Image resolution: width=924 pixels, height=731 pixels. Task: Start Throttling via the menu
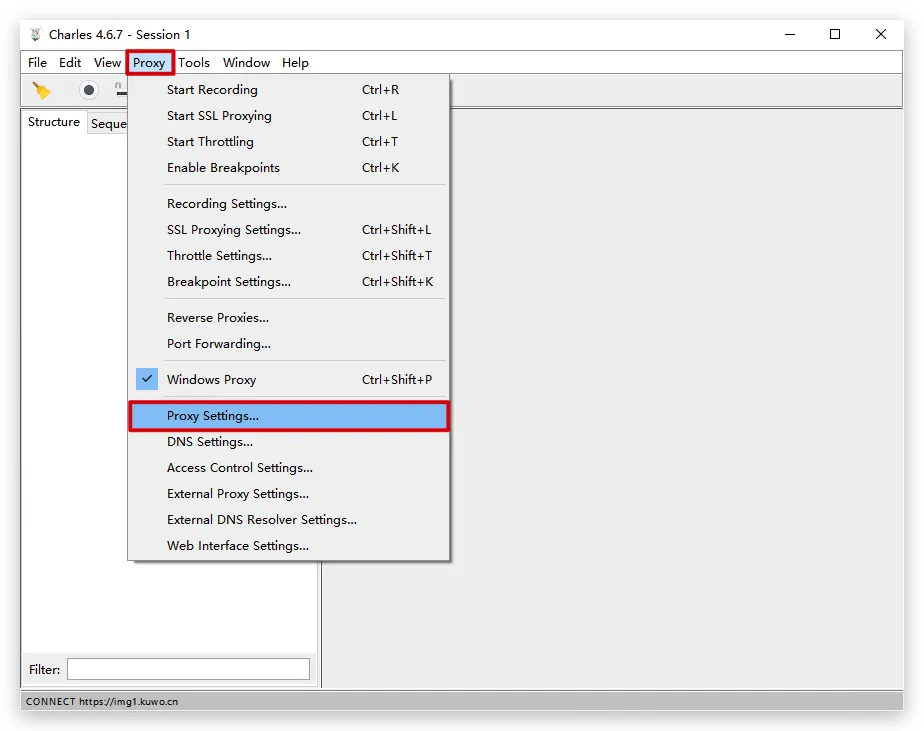tap(210, 142)
